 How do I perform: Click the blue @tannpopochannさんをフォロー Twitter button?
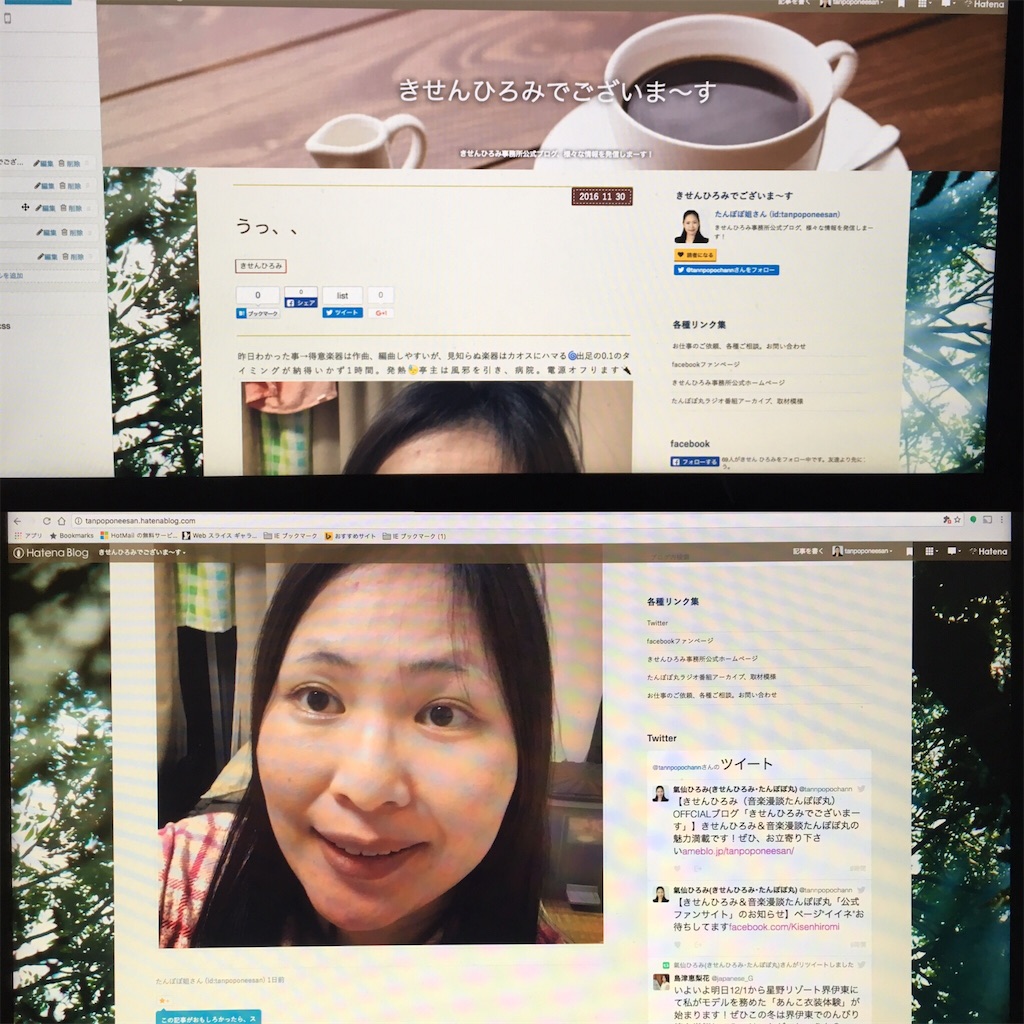pyautogui.click(x=726, y=270)
